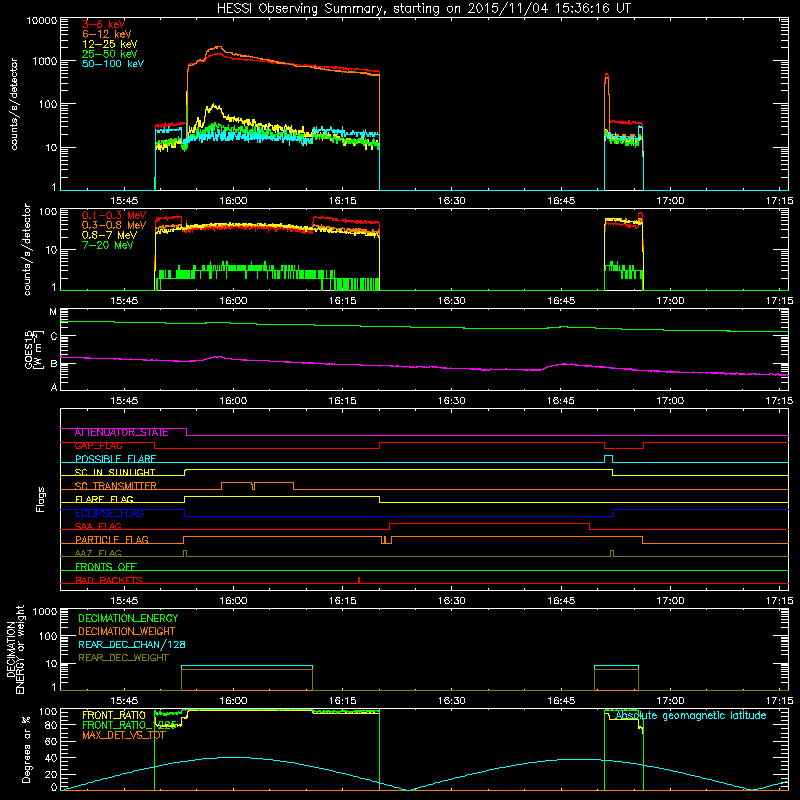This screenshot has width=800, height=800.
Task: Click the REAR_DEC_WEIGHT legend label
Action: [x=123, y=658]
